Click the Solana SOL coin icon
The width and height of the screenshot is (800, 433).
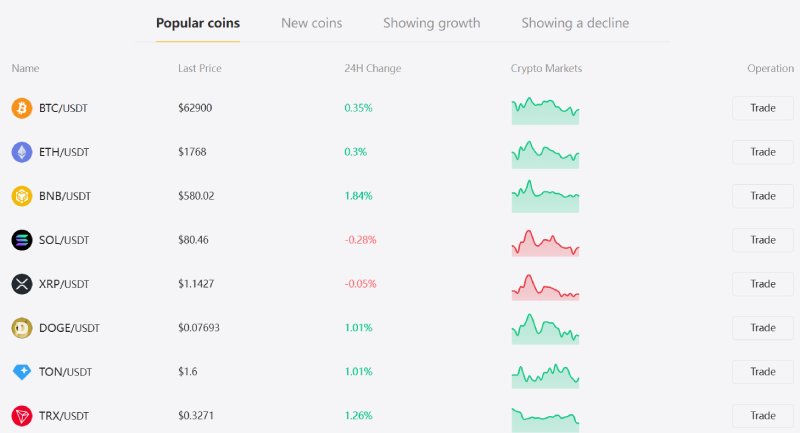tap(22, 240)
